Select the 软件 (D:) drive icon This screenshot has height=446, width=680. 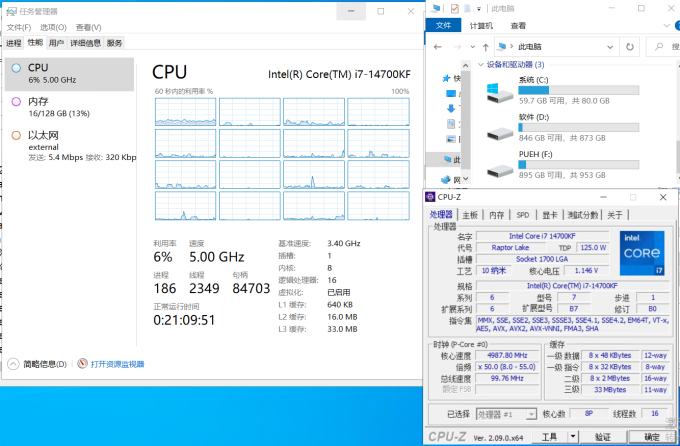point(500,134)
